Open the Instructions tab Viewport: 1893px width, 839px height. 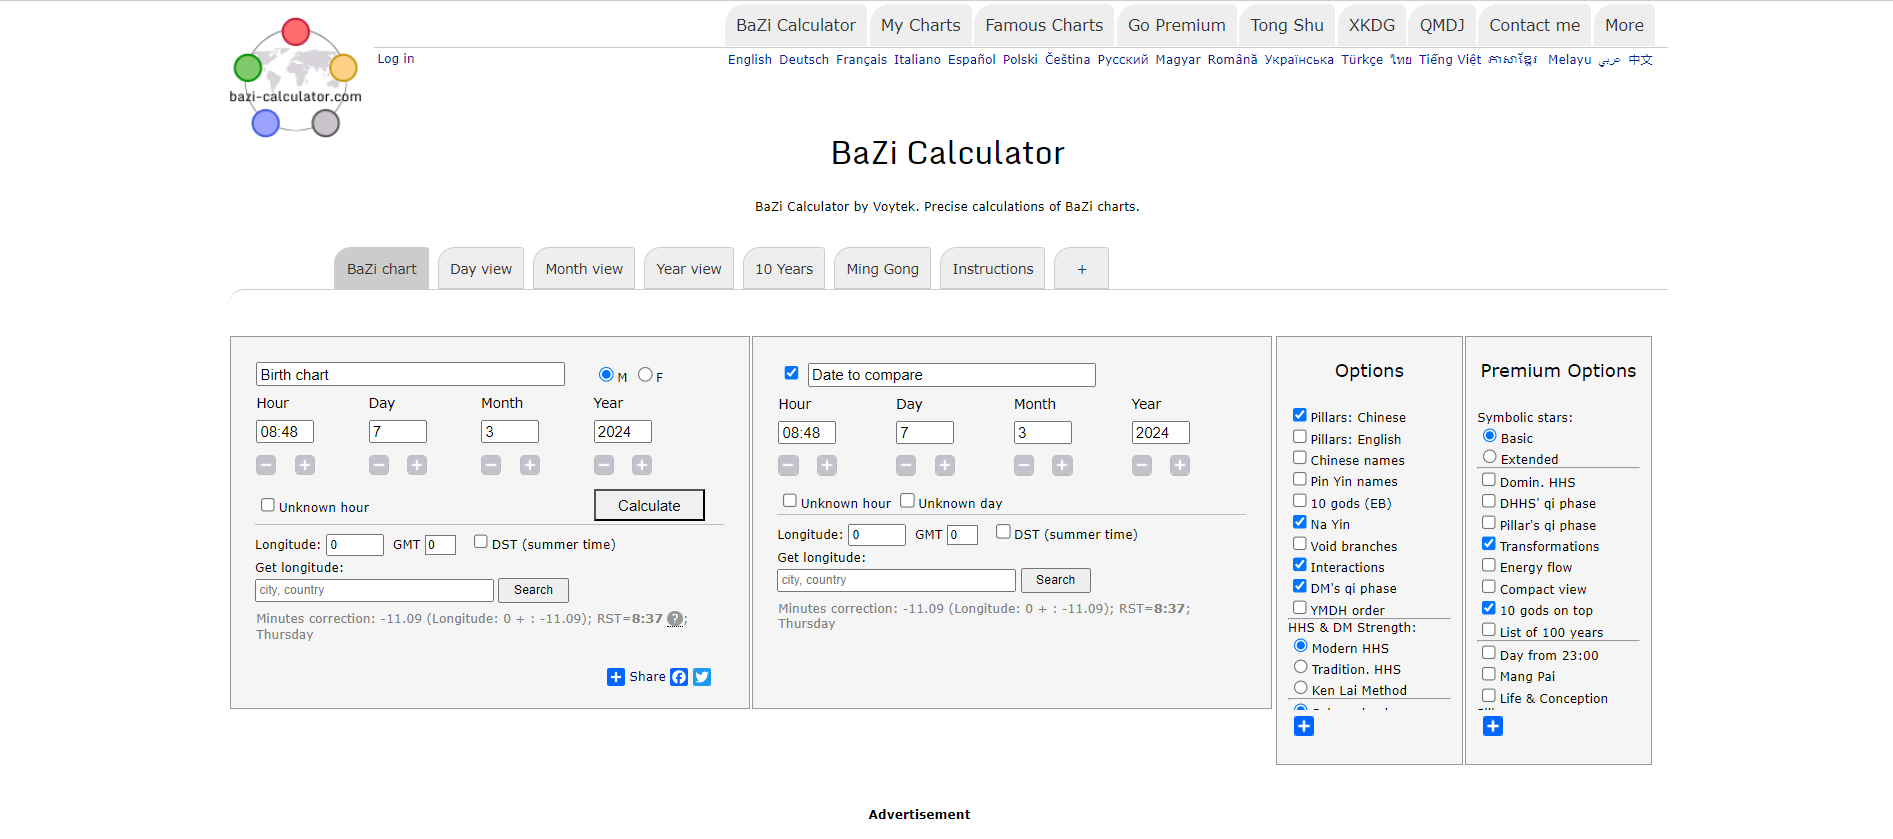[993, 269]
